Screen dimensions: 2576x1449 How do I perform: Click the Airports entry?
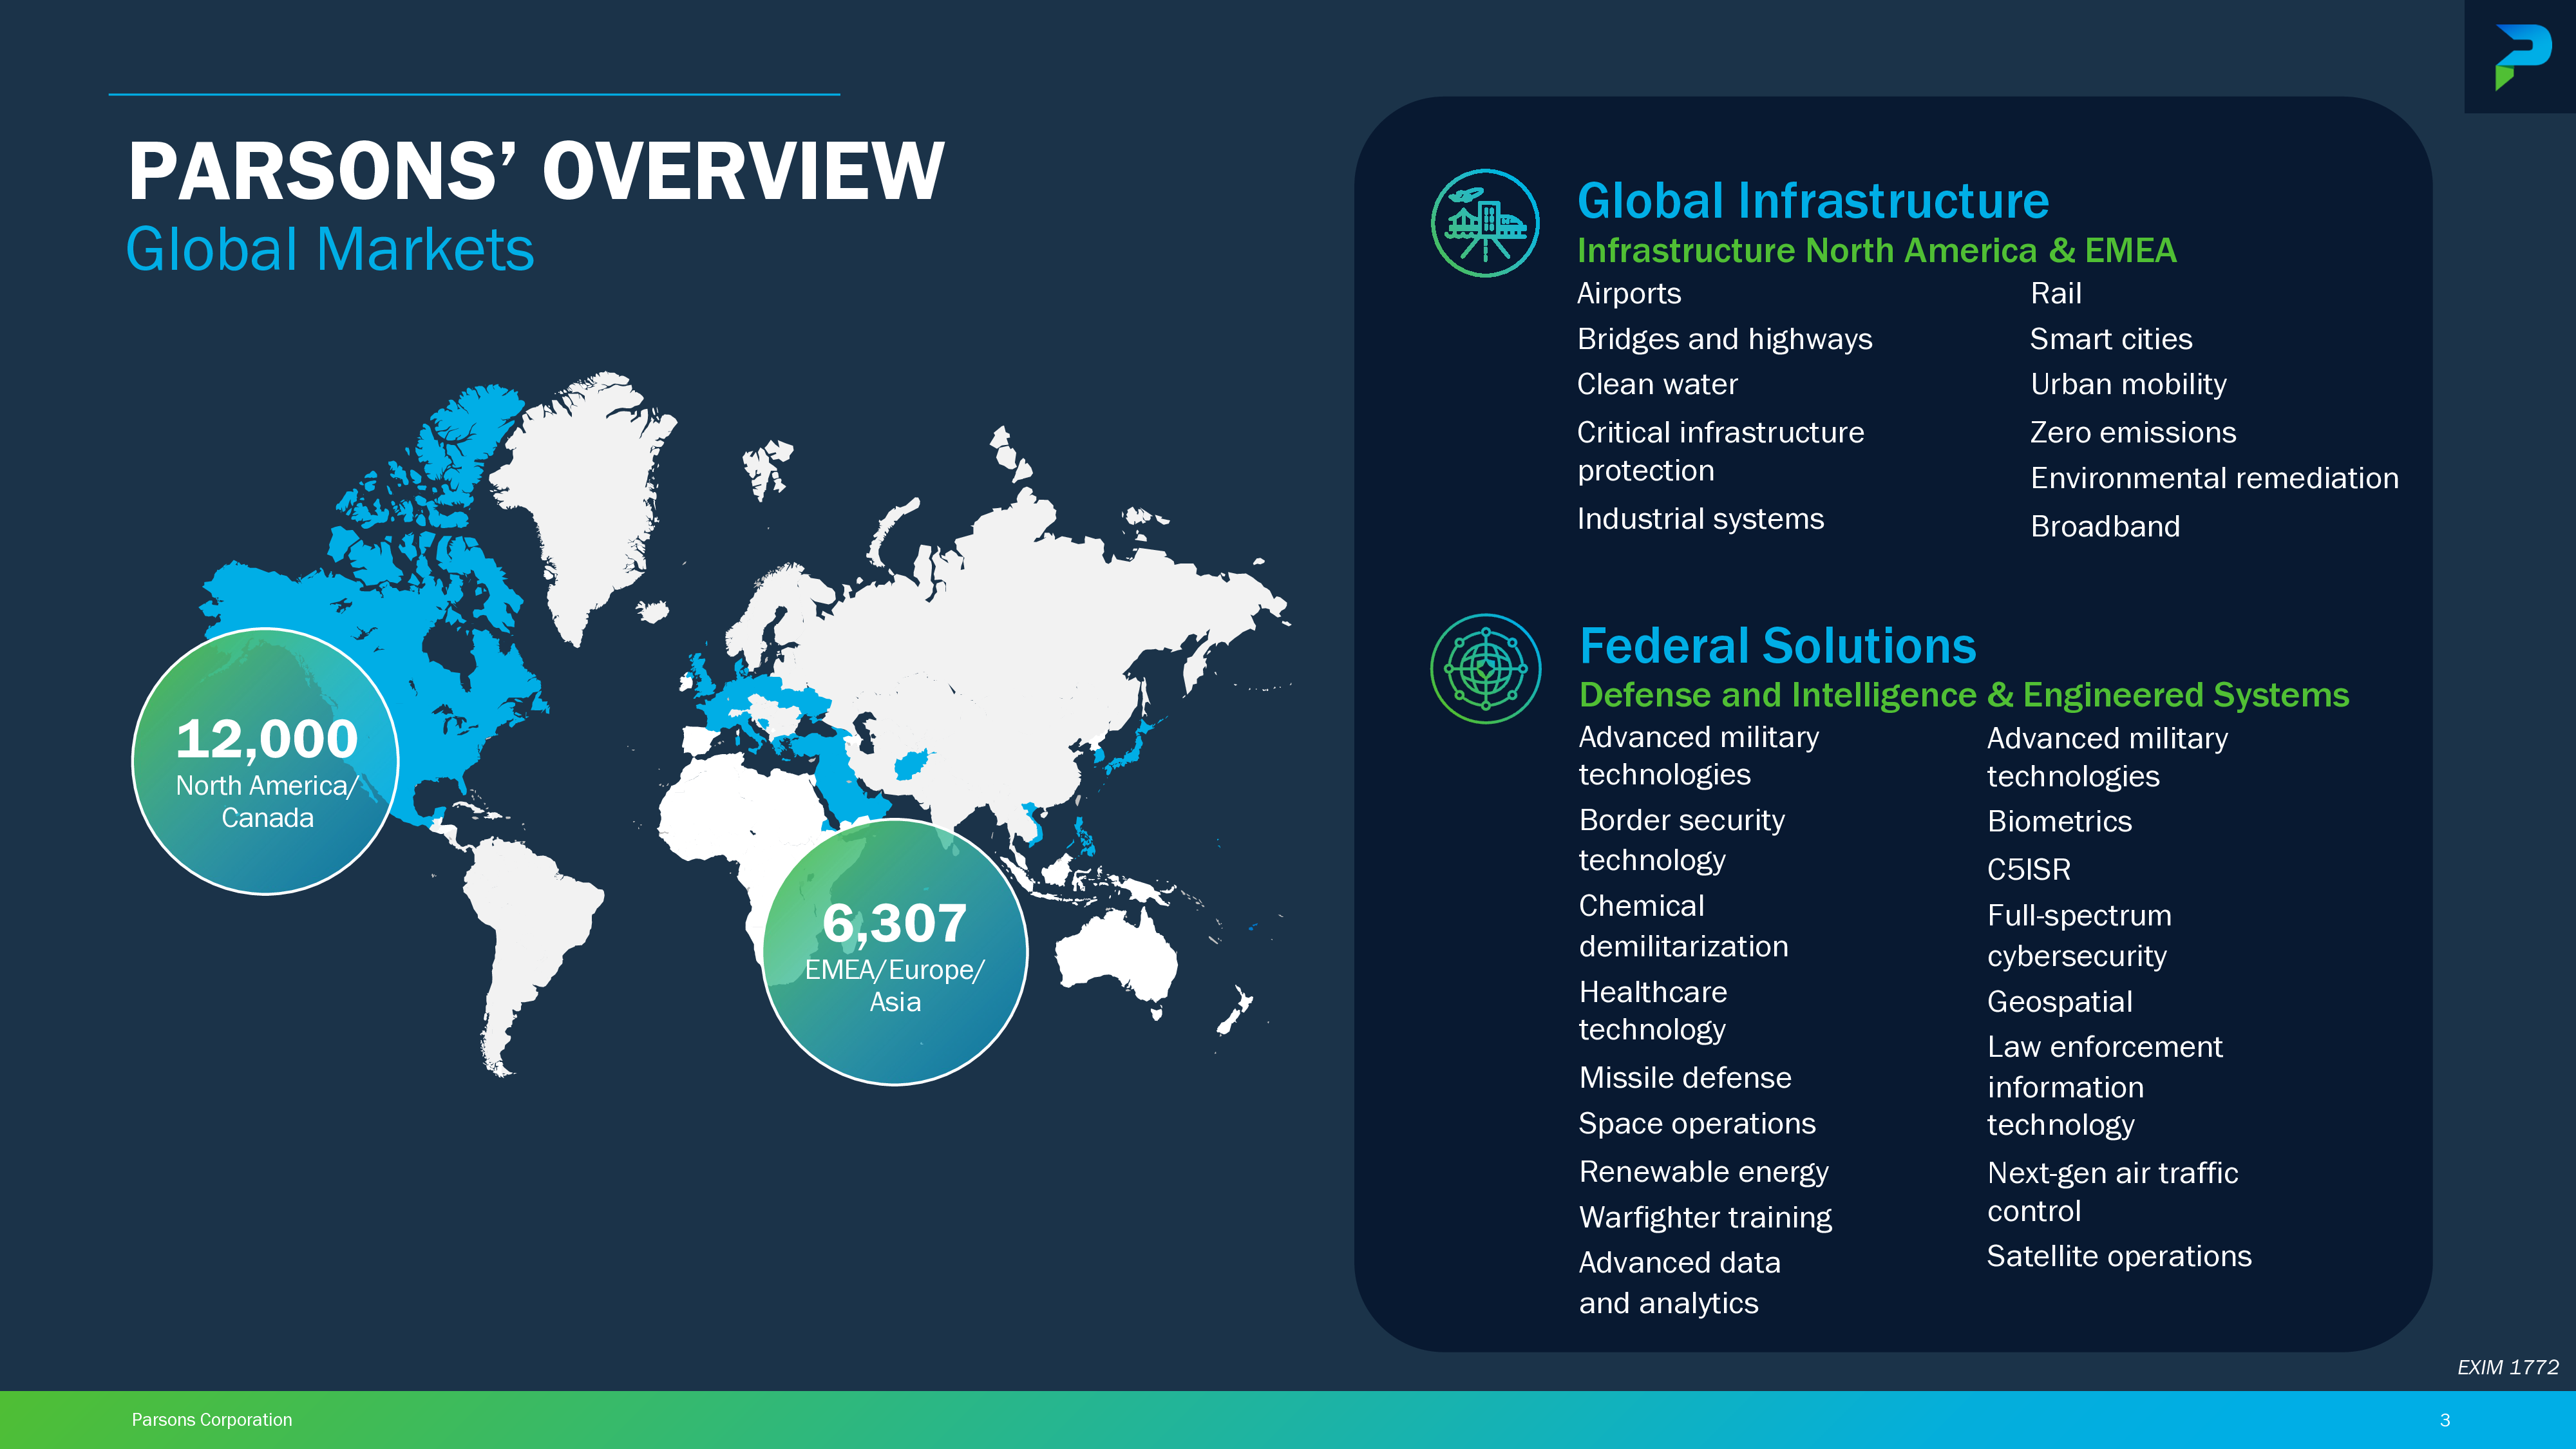[x=1629, y=293]
